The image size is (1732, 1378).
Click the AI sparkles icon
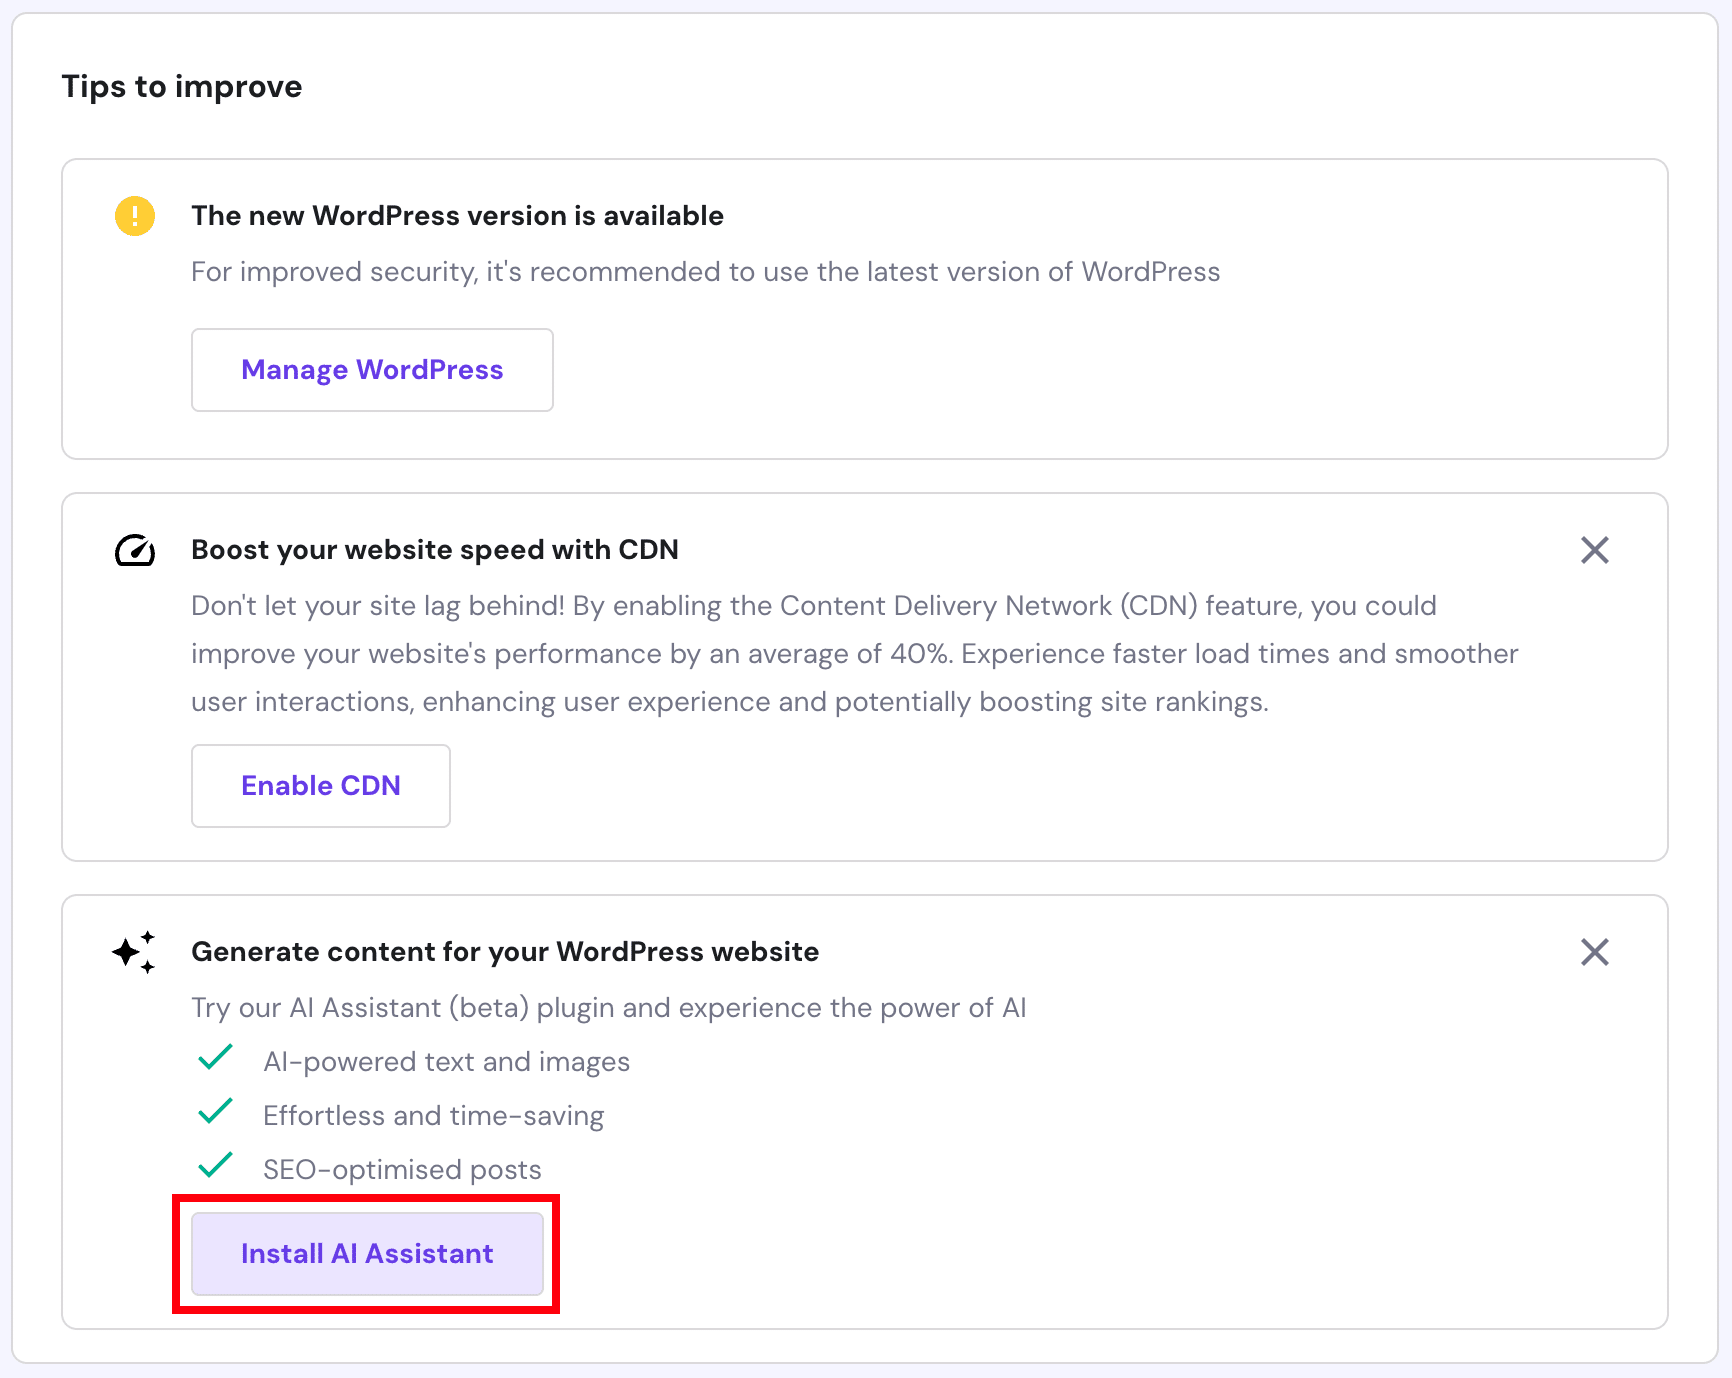tap(132, 952)
